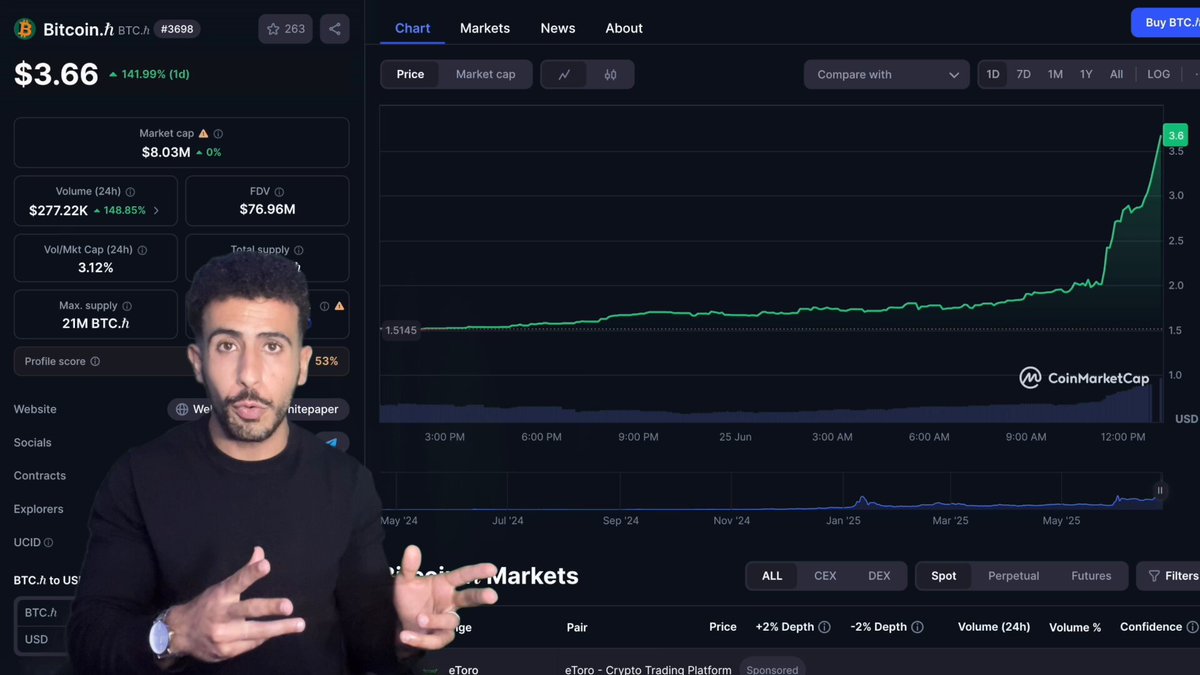The width and height of the screenshot is (1200, 675).
Task: Click the +2% Depth info icon
Action: coord(825,628)
